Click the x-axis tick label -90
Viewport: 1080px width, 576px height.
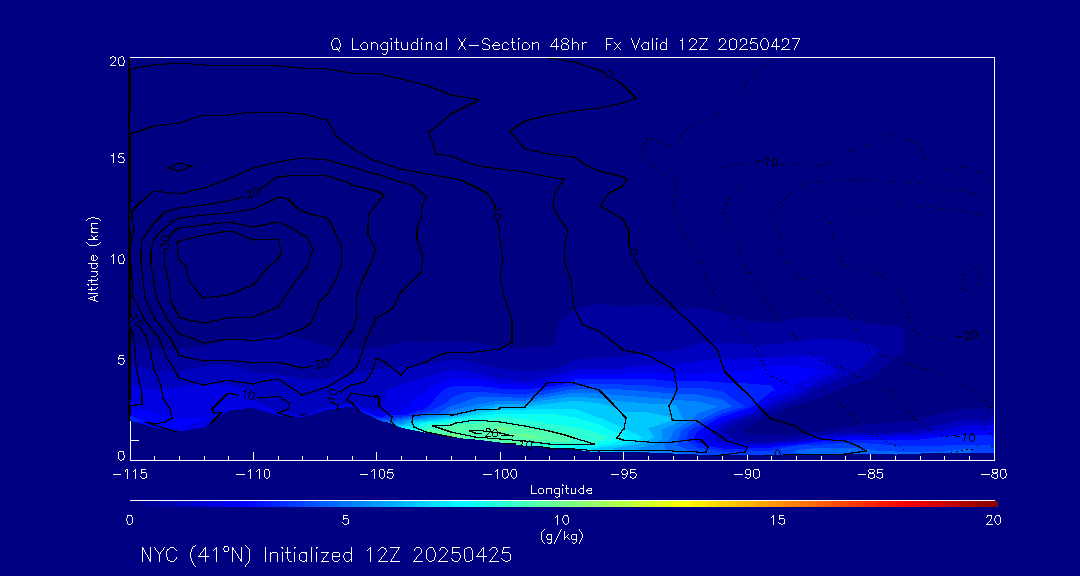tap(747, 475)
